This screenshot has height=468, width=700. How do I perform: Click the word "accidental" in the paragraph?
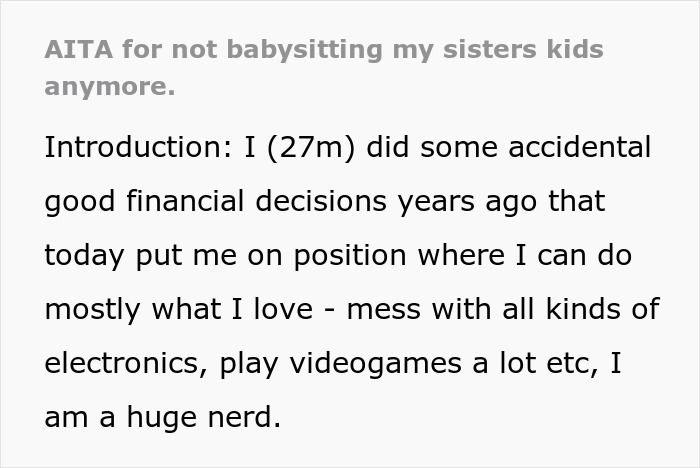point(579,147)
